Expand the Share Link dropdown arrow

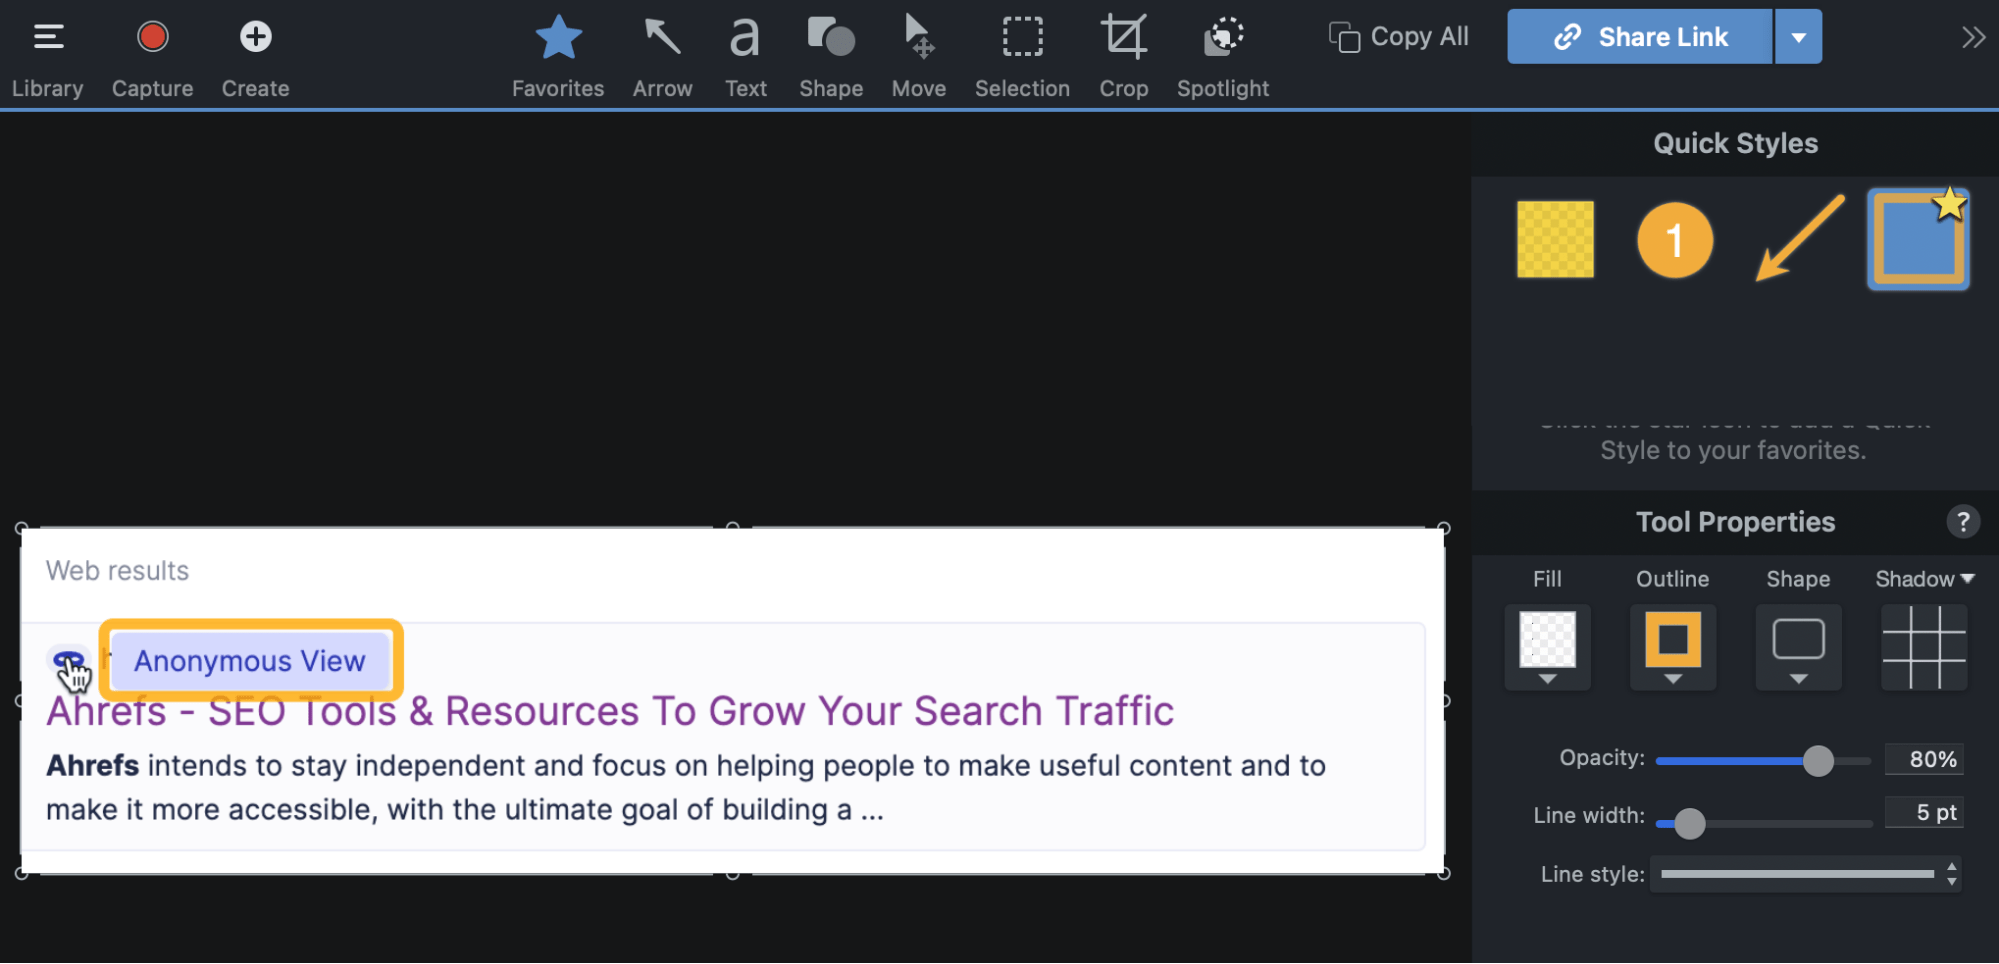click(1799, 37)
